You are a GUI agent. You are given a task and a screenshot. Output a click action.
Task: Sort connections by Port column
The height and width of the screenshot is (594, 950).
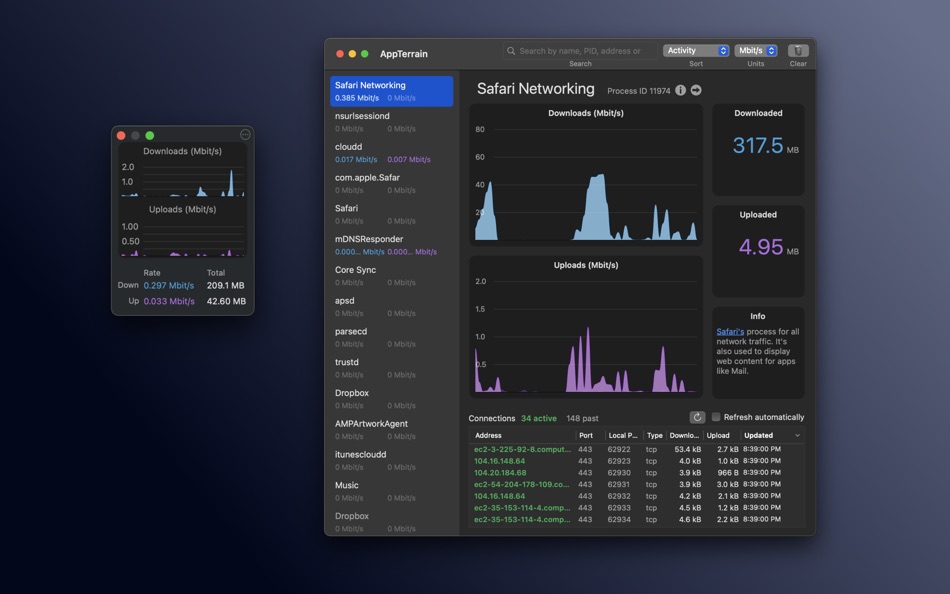[x=590, y=435]
